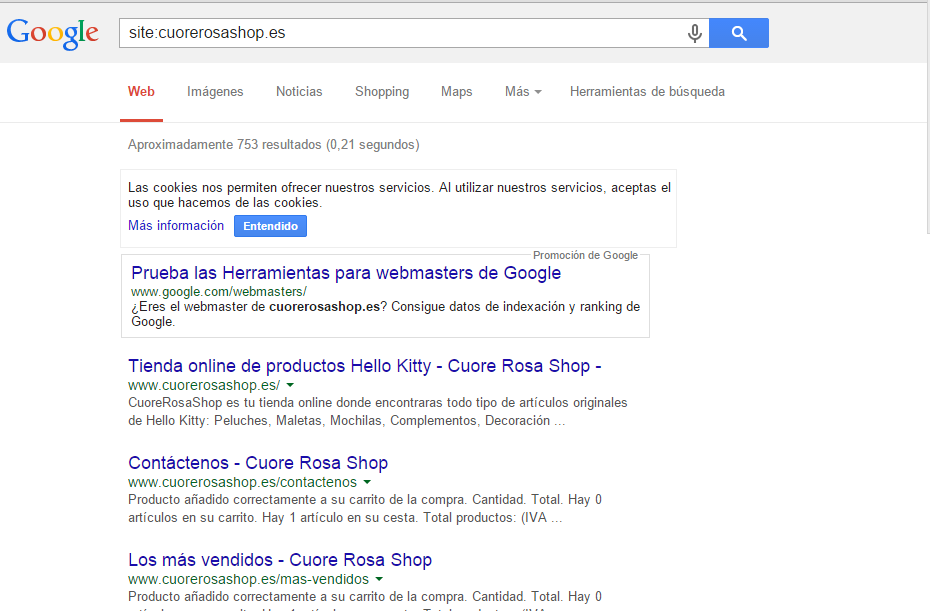
Task: Expand the Más dropdown menu
Action: [x=523, y=92]
